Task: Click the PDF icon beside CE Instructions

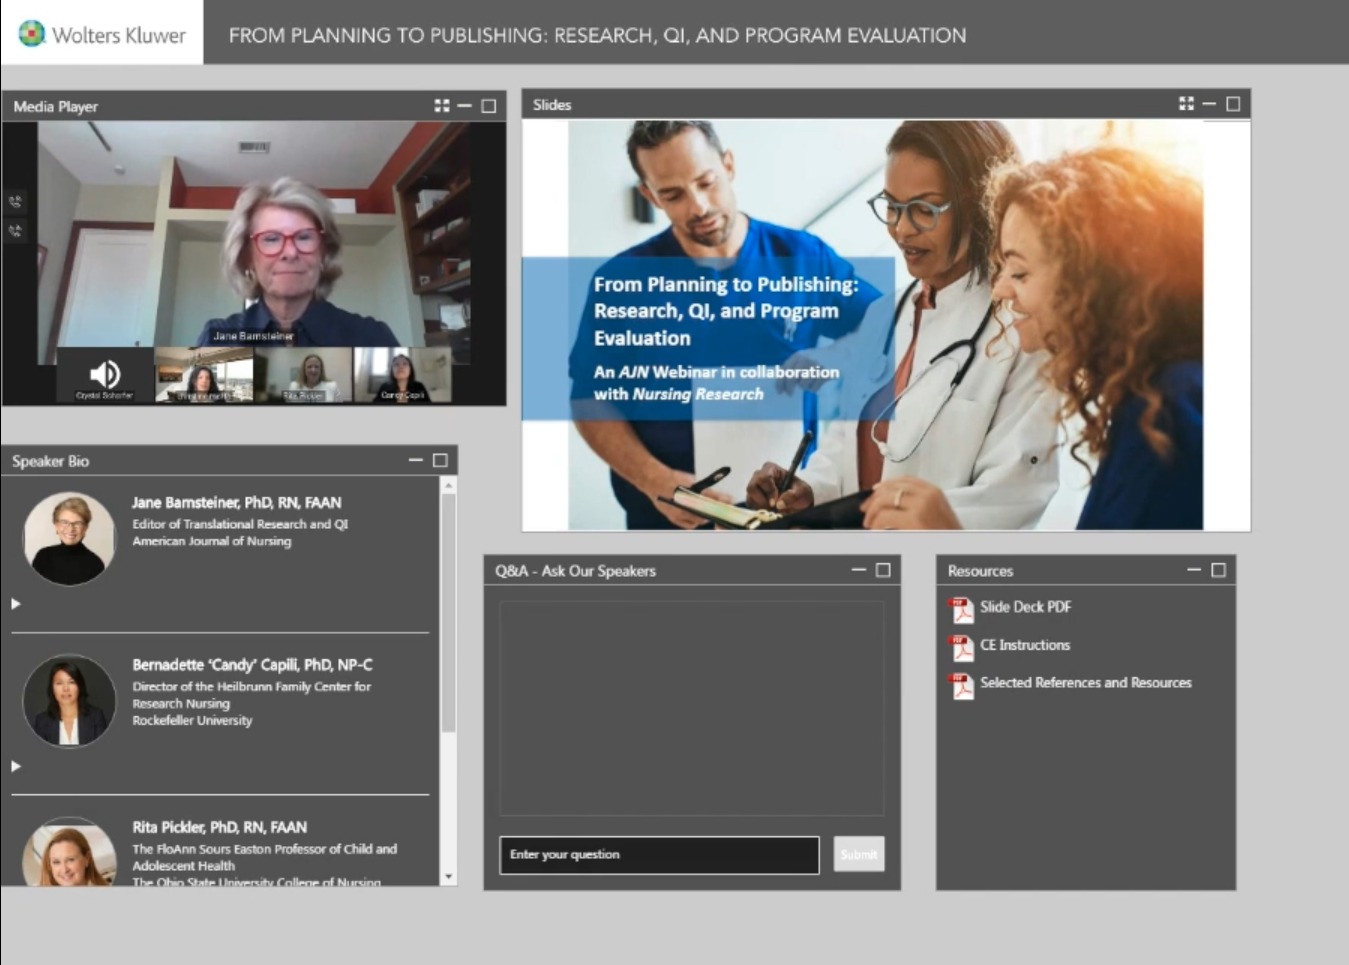Action: (962, 647)
